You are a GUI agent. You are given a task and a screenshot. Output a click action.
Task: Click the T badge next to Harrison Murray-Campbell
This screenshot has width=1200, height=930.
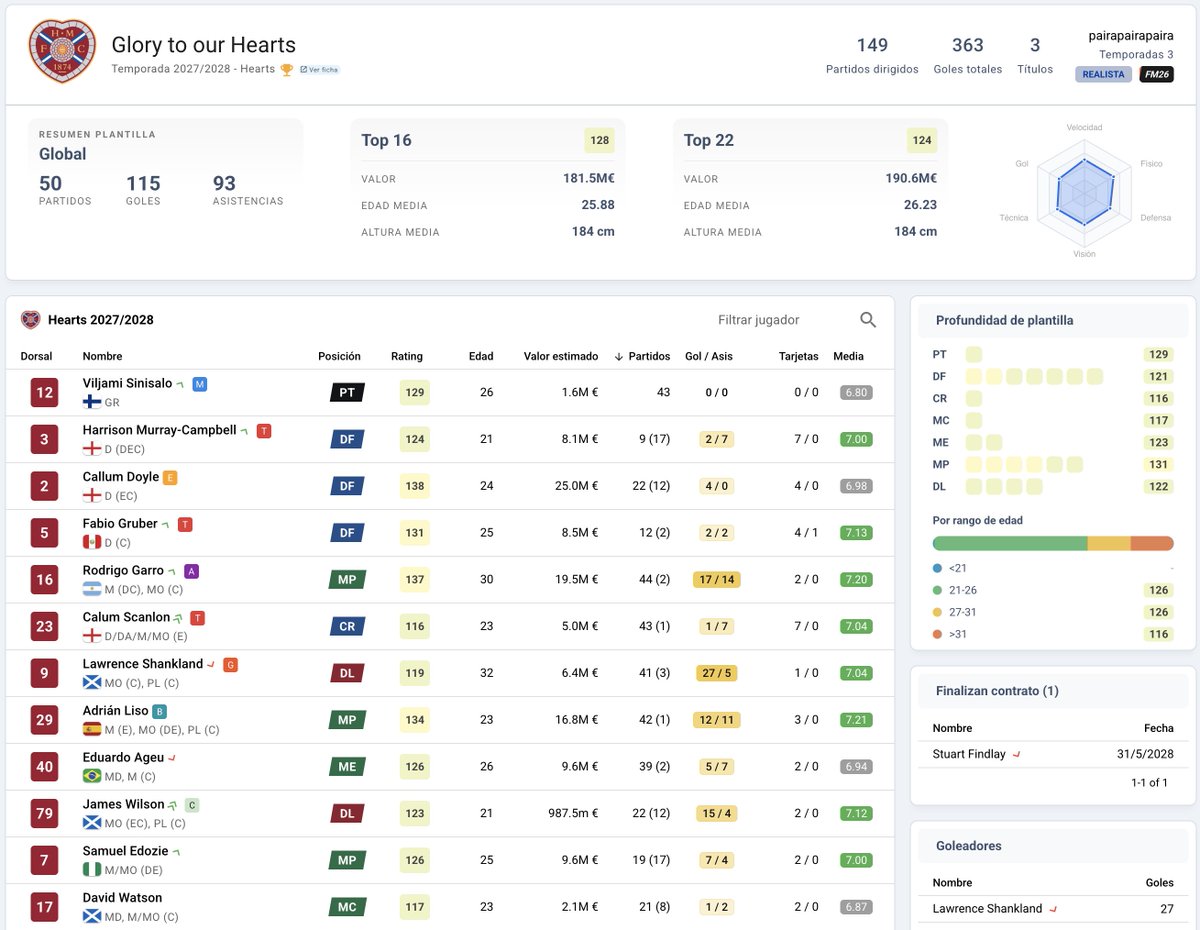point(264,431)
